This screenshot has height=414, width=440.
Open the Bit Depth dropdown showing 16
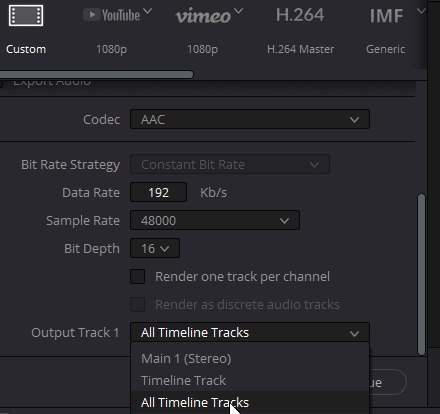coord(155,248)
